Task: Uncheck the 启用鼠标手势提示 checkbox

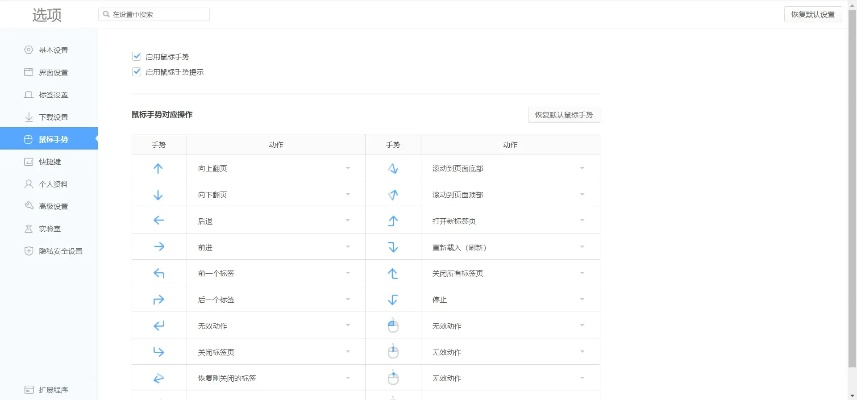Action: (x=136, y=72)
